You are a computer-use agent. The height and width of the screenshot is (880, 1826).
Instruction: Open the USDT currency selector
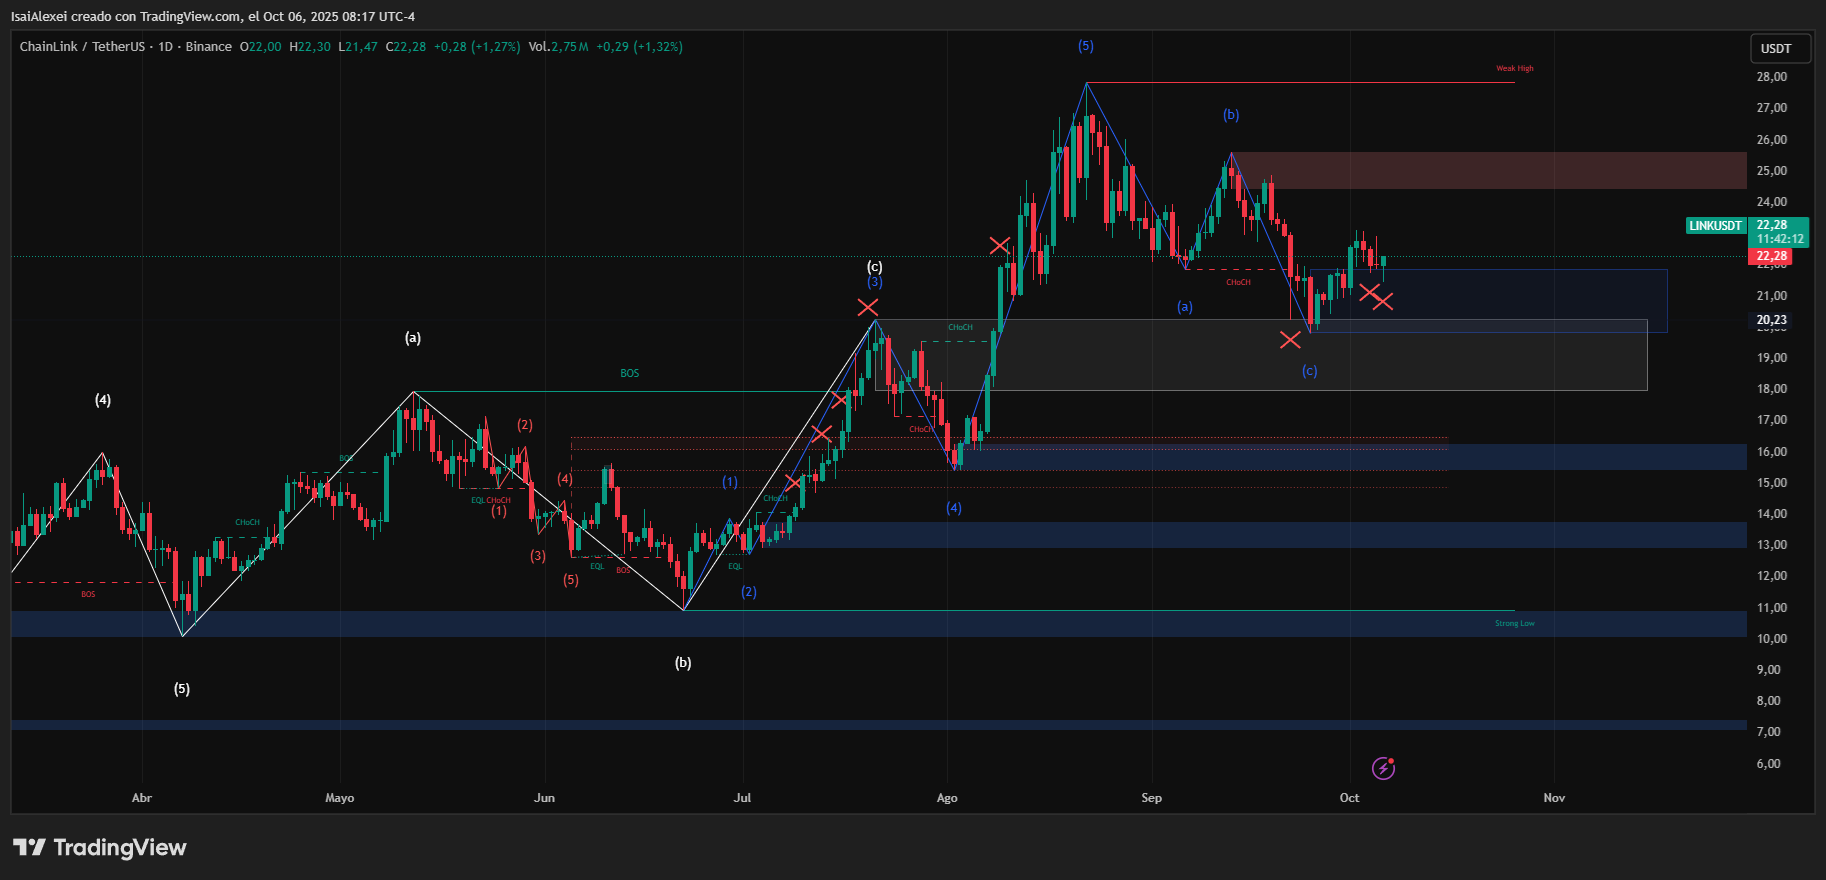pyautogui.click(x=1780, y=48)
